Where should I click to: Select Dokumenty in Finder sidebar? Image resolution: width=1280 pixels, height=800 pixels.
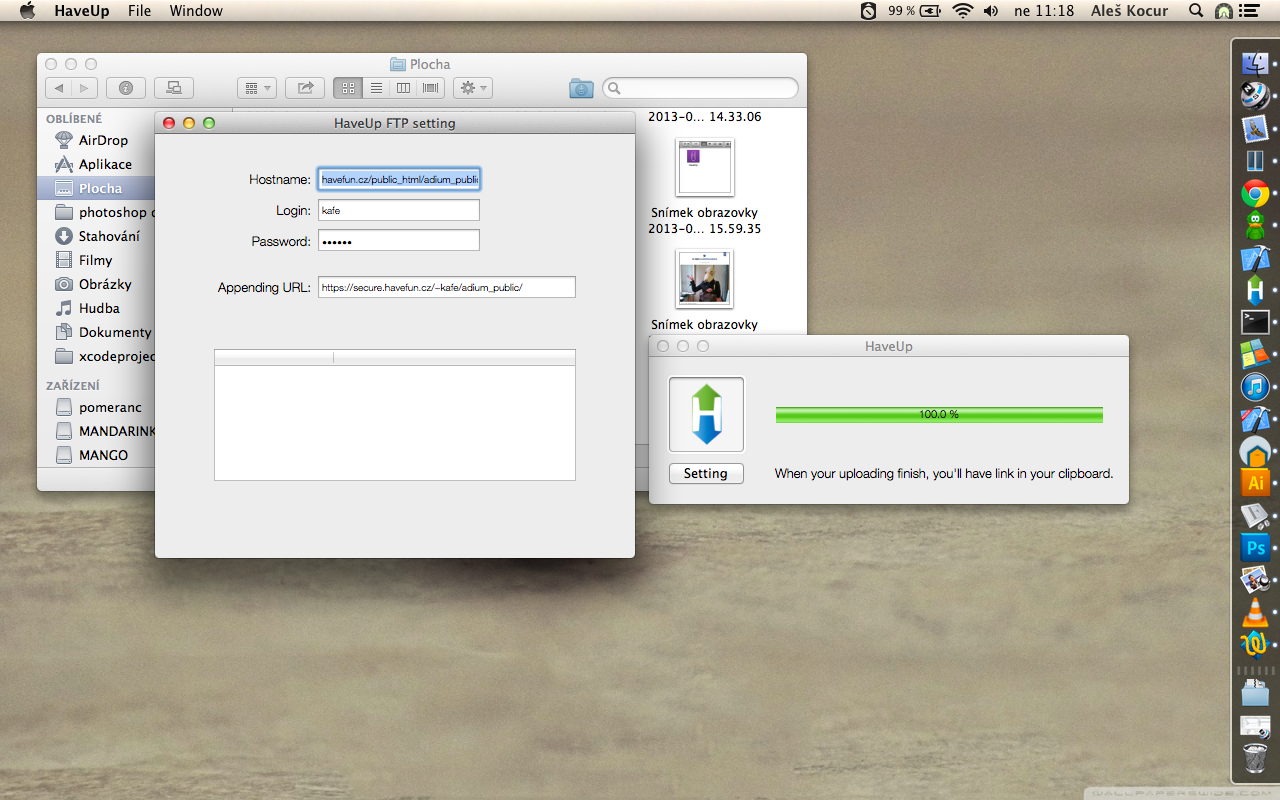(x=95, y=332)
